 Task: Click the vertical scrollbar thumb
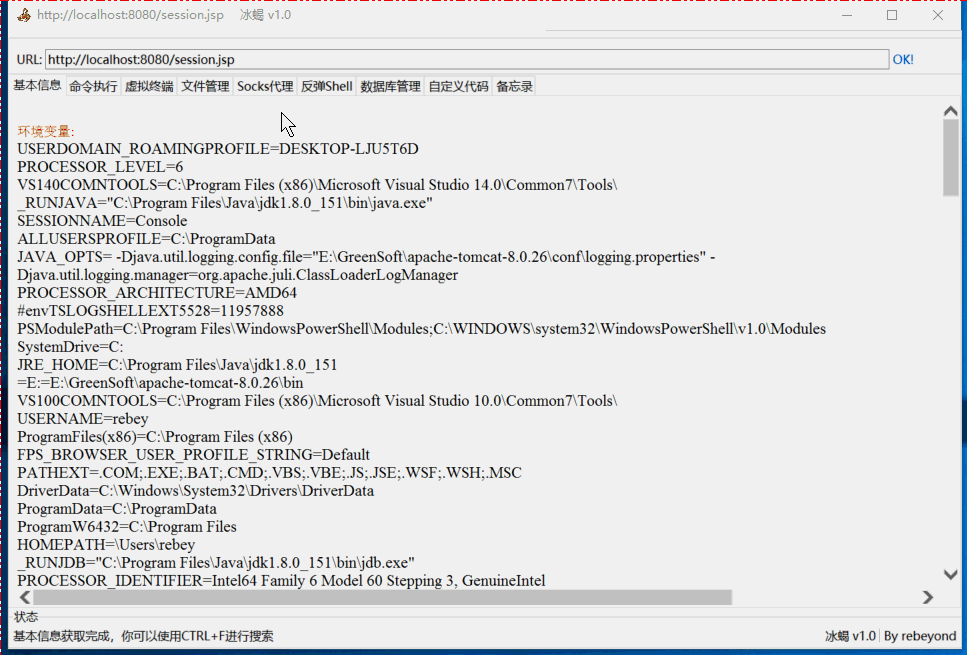950,158
